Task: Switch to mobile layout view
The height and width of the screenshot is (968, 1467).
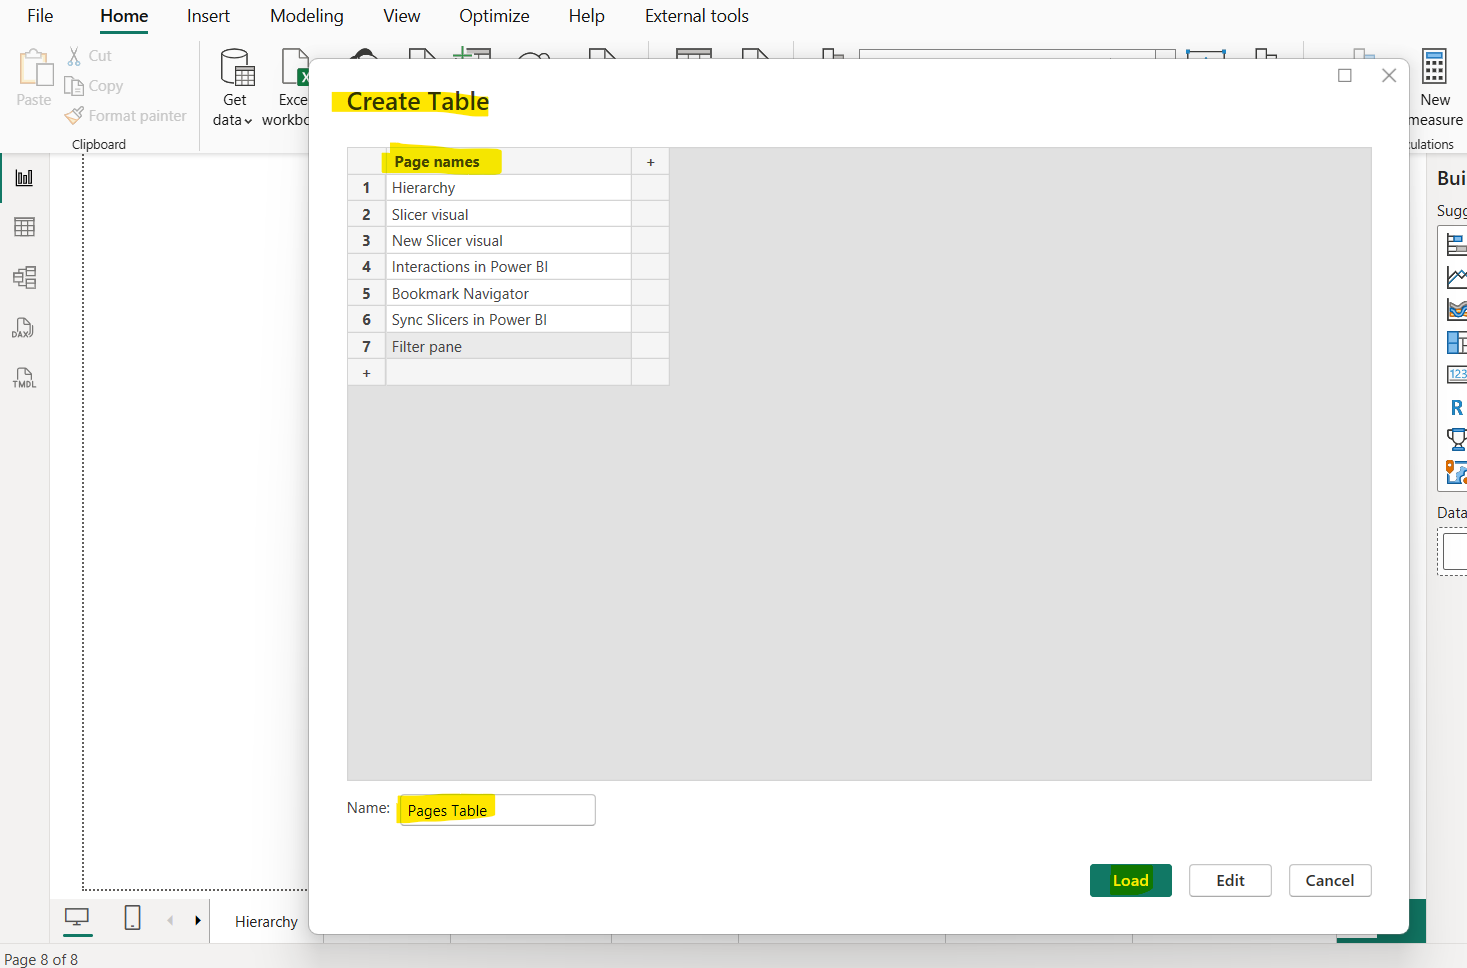Action: tap(132, 919)
